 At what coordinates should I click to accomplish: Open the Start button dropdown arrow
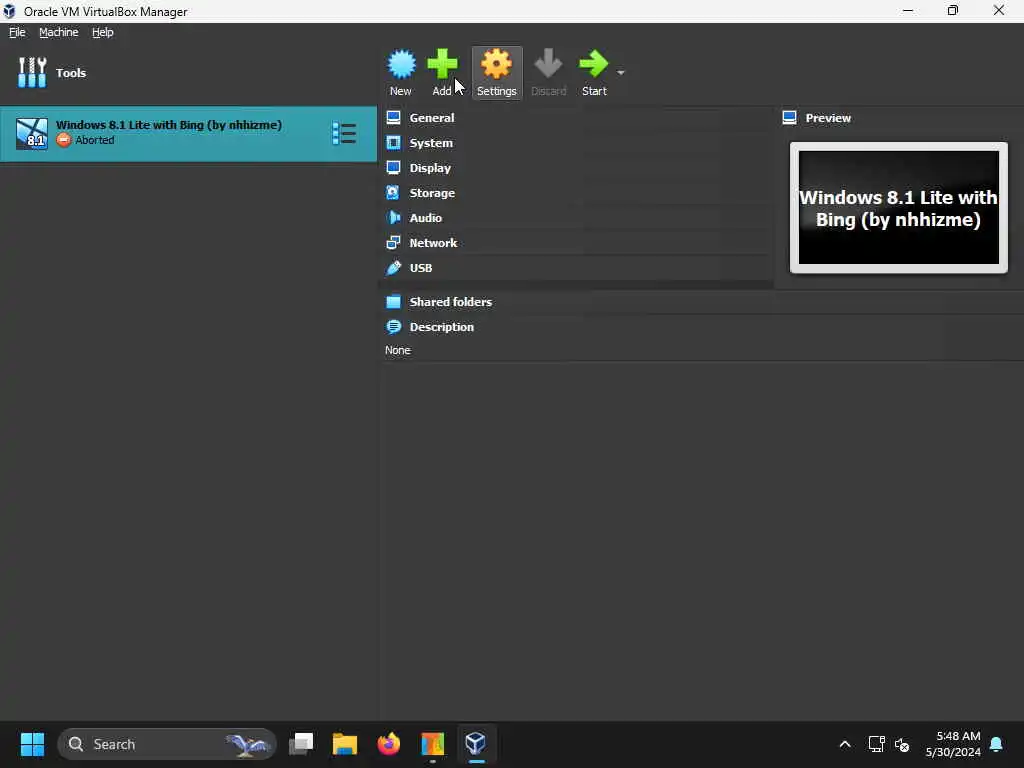(x=620, y=72)
